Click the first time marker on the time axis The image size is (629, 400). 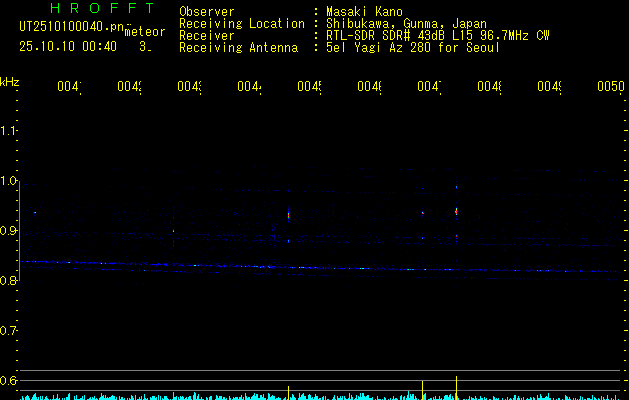(x=68, y=88)
